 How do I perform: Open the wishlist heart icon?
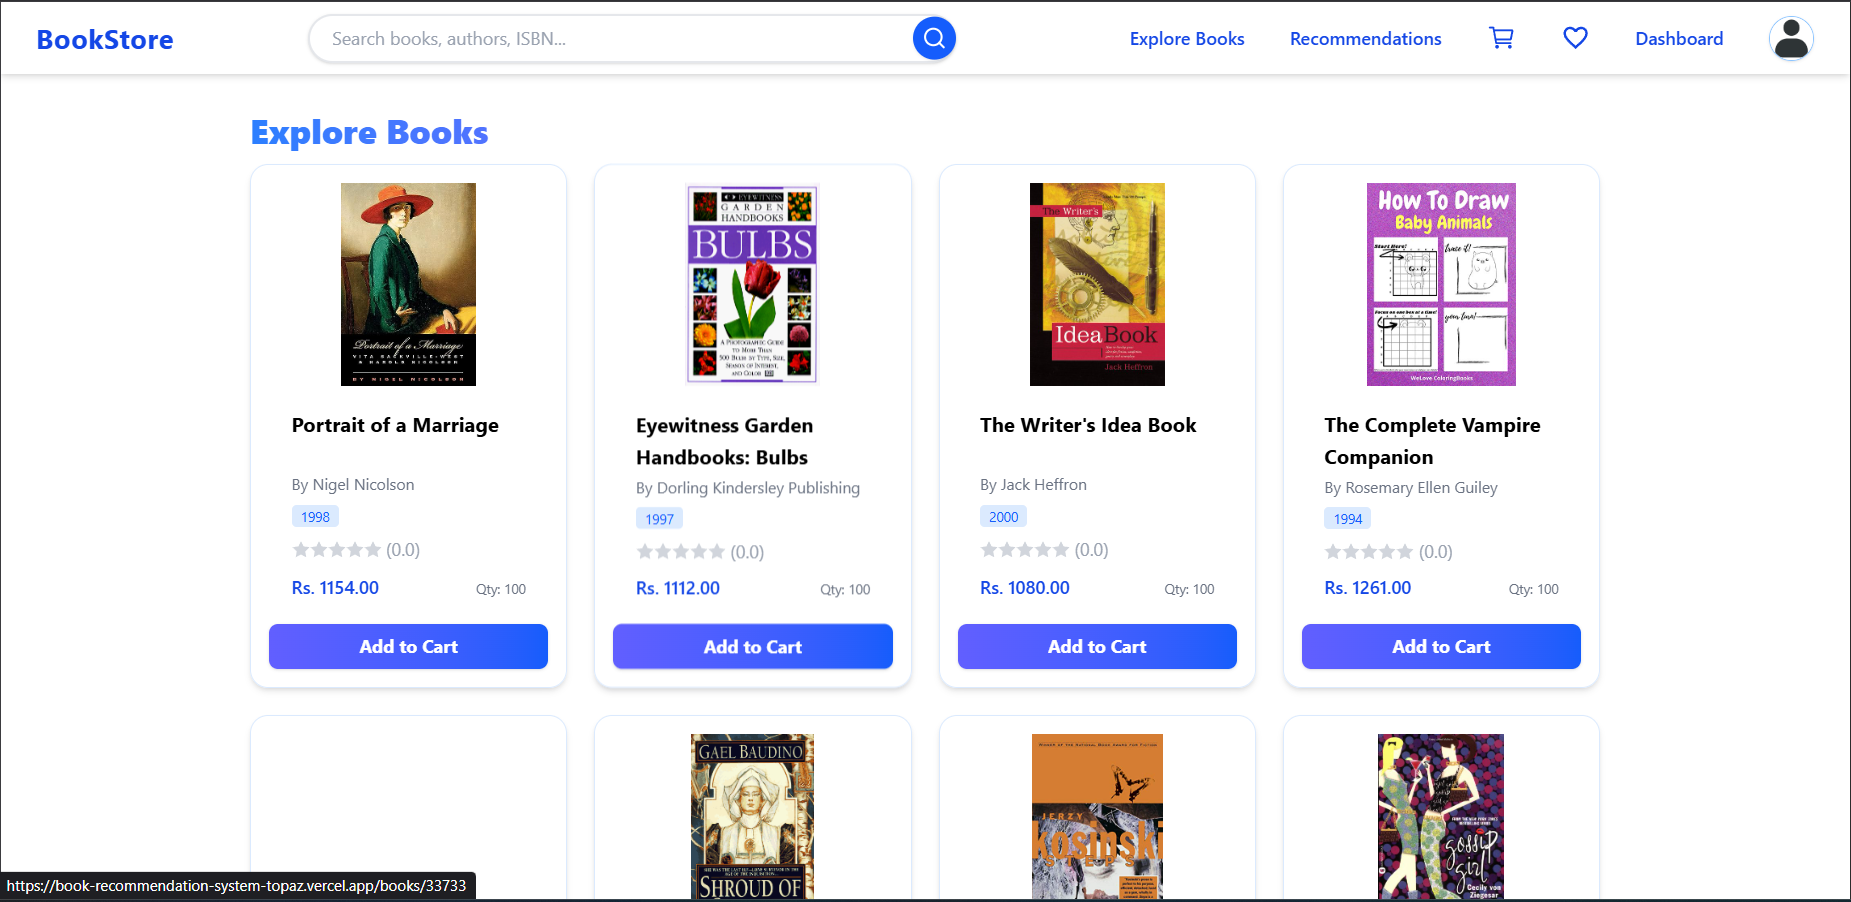(x=1575, y=37)
